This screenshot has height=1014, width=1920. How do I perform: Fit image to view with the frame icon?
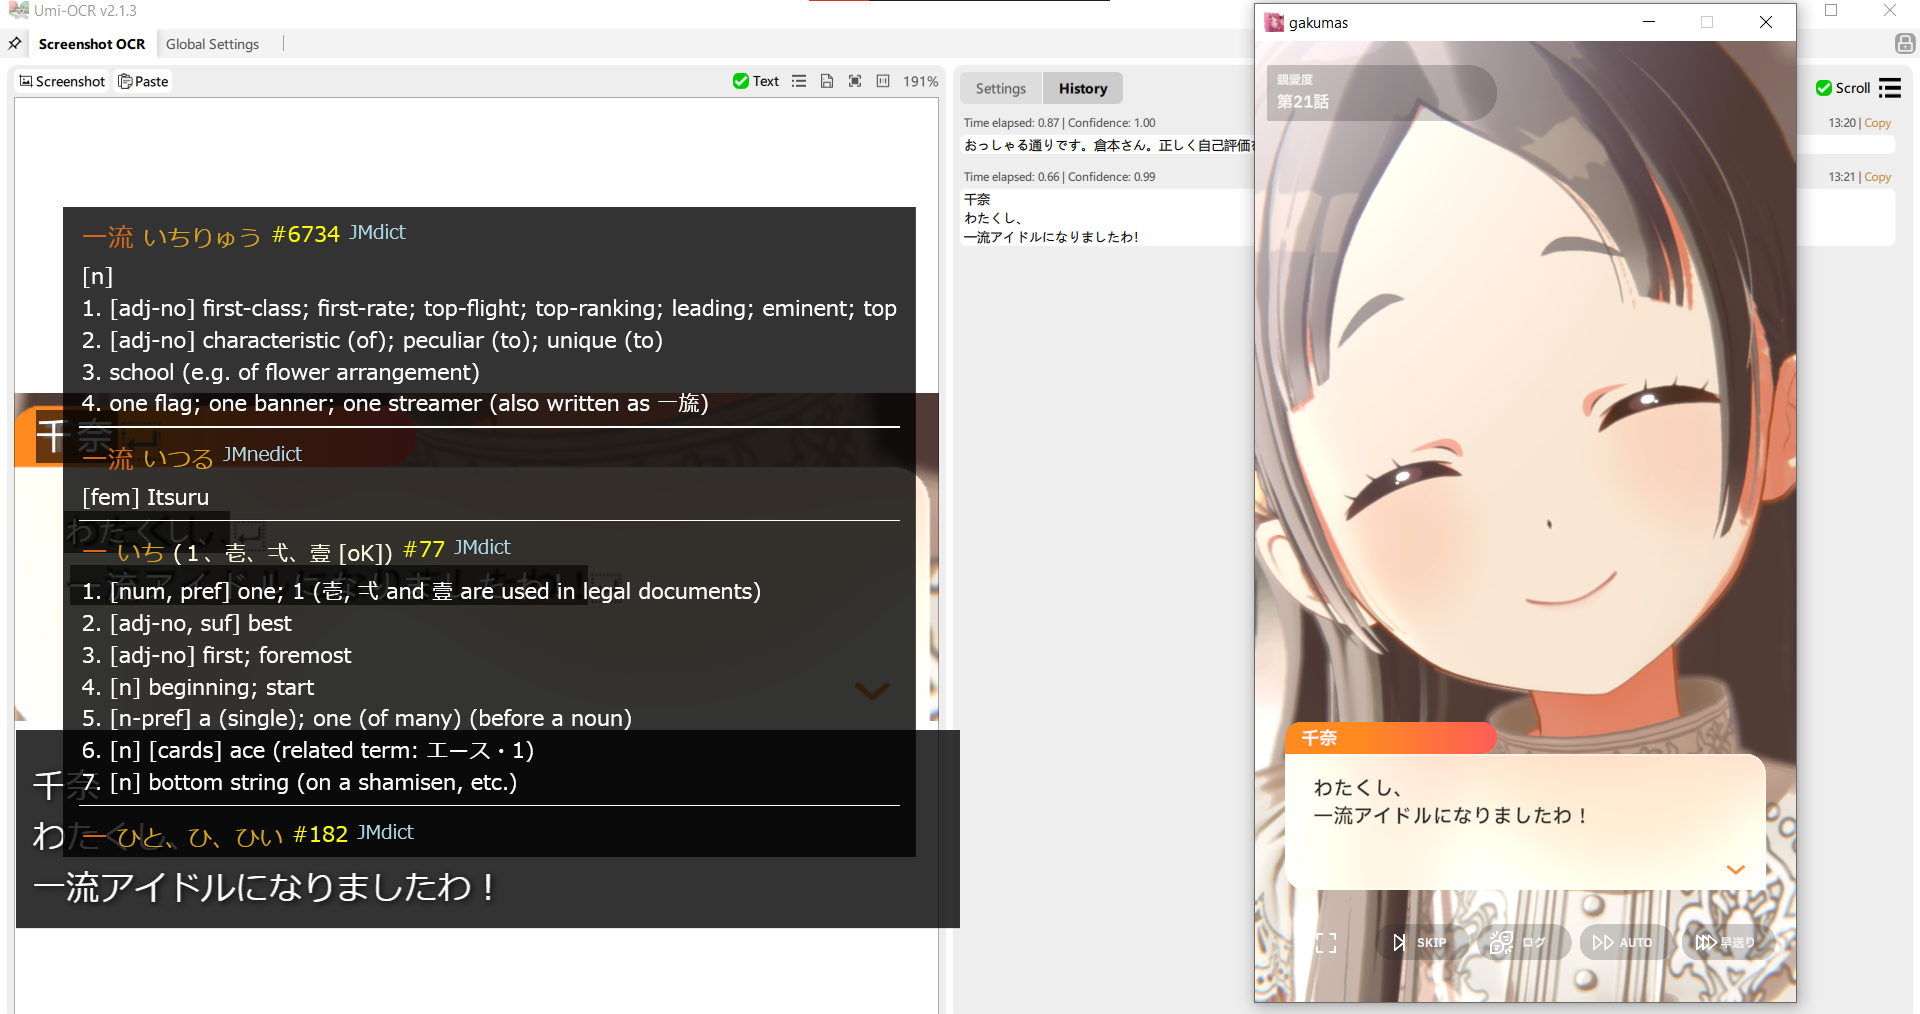click(x=855, y=81)
